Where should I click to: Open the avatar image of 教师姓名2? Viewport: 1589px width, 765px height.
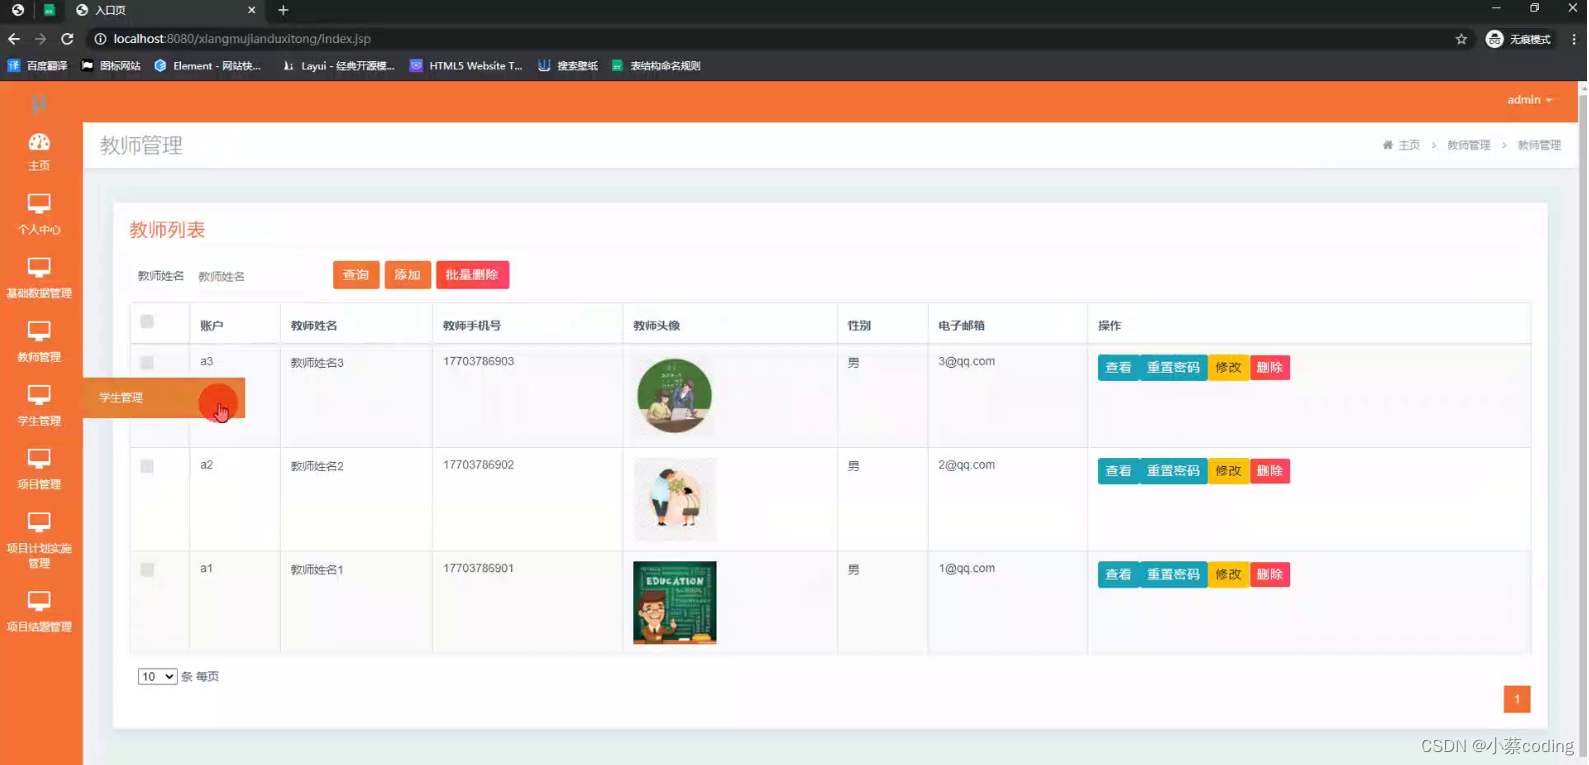pos(674,499)
